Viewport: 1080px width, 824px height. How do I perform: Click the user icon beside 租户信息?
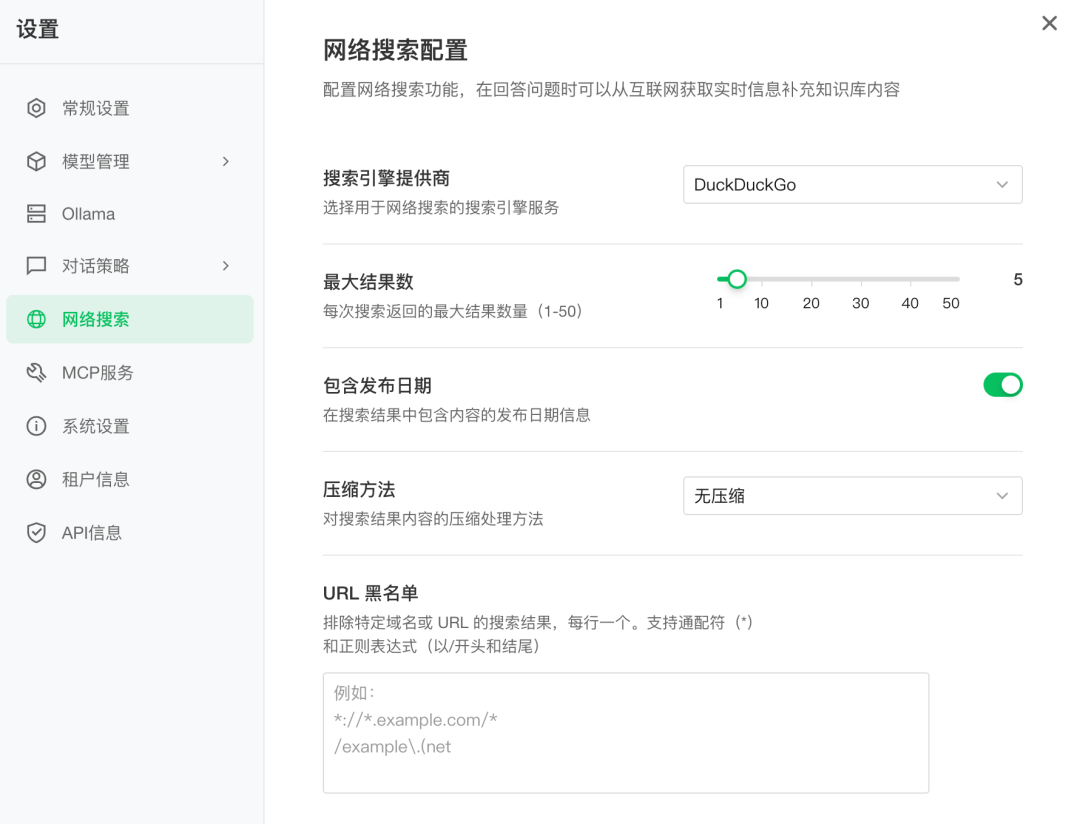(x=36, y=479)
